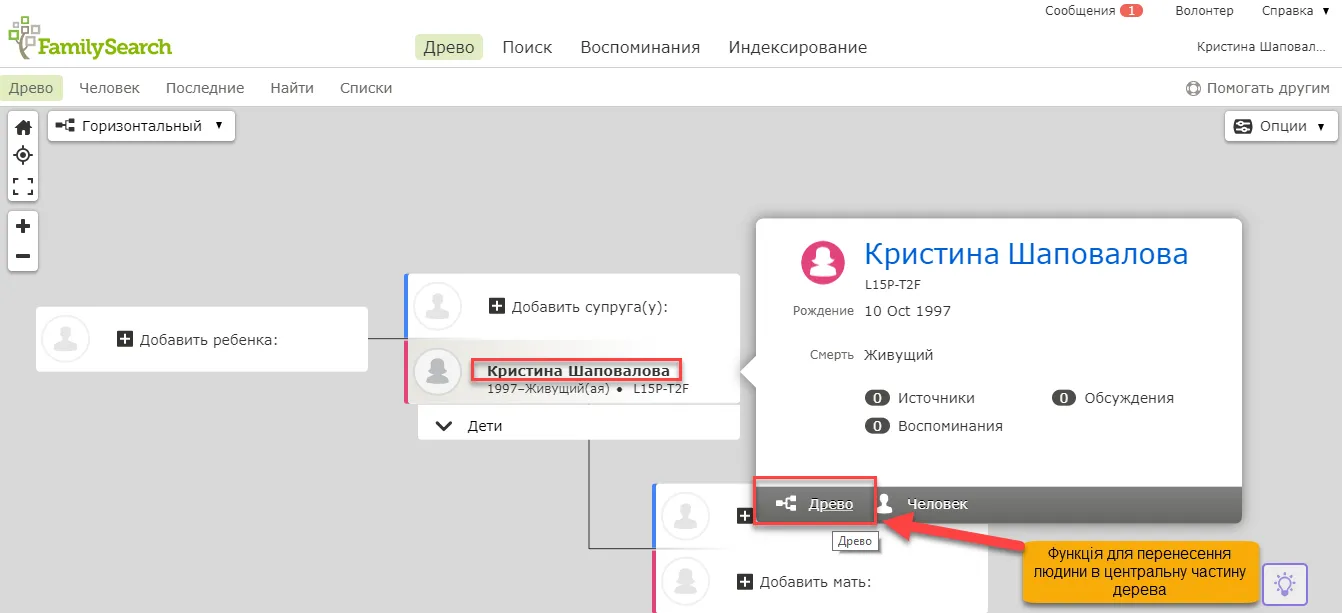Click the lightbulb tips icon

click(1285, 583)
